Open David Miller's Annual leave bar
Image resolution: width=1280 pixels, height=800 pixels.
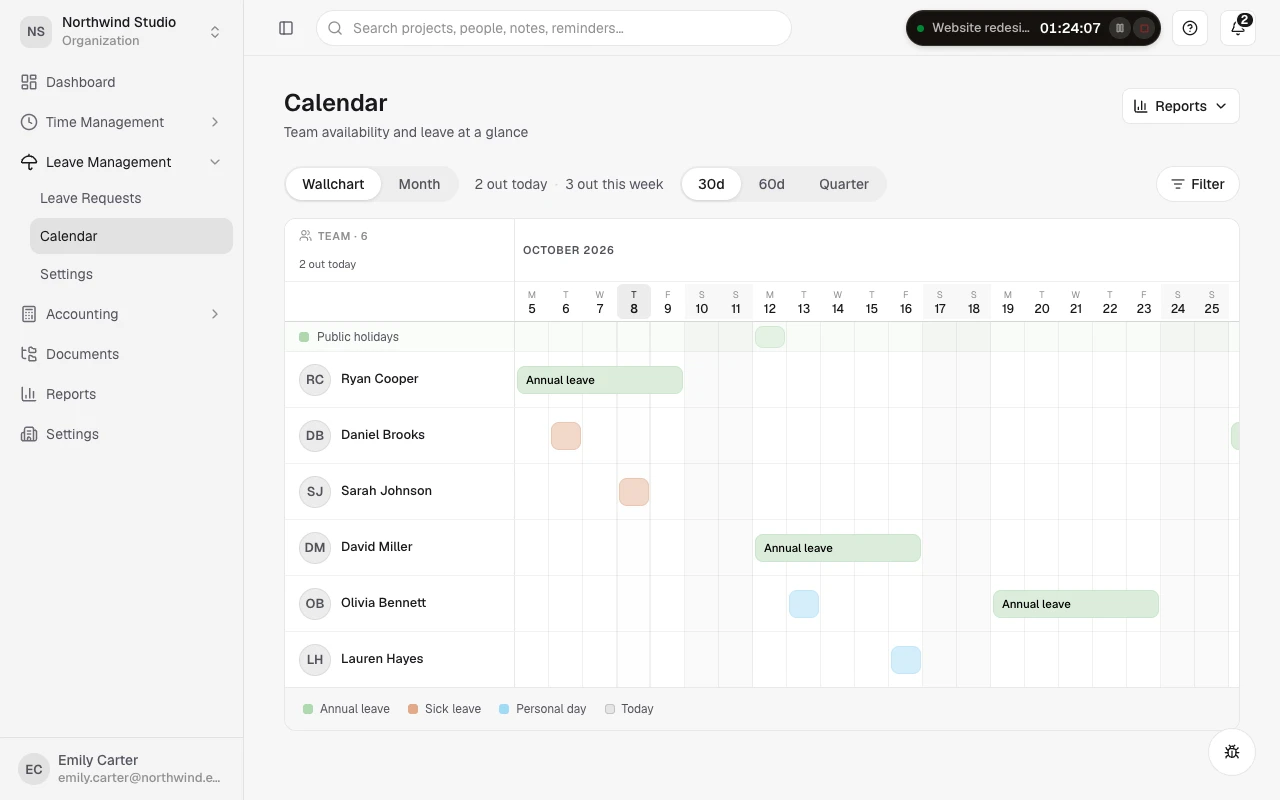[838, 548]
